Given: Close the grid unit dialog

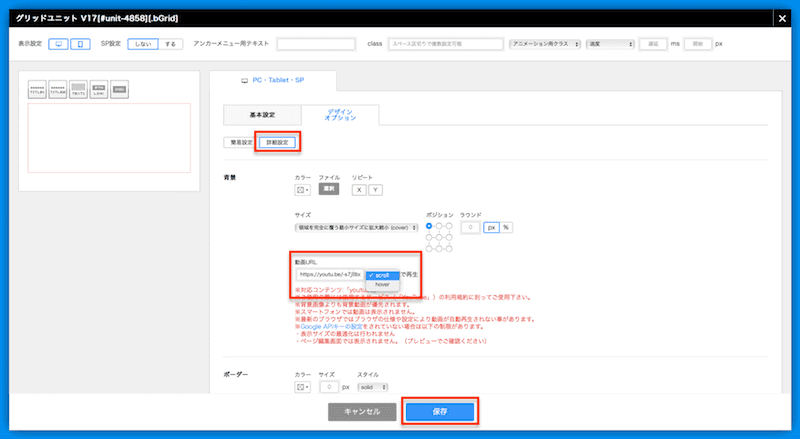Looking at the screenshot, I should pos(781,15).
